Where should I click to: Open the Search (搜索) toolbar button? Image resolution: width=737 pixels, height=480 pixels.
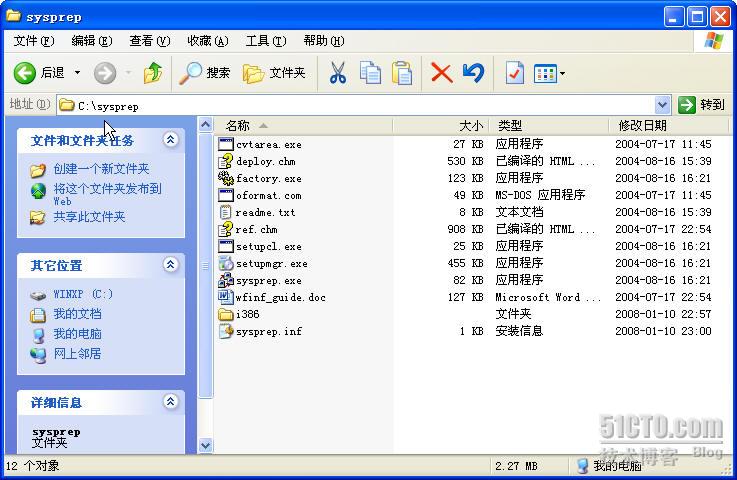coord(204,73)
